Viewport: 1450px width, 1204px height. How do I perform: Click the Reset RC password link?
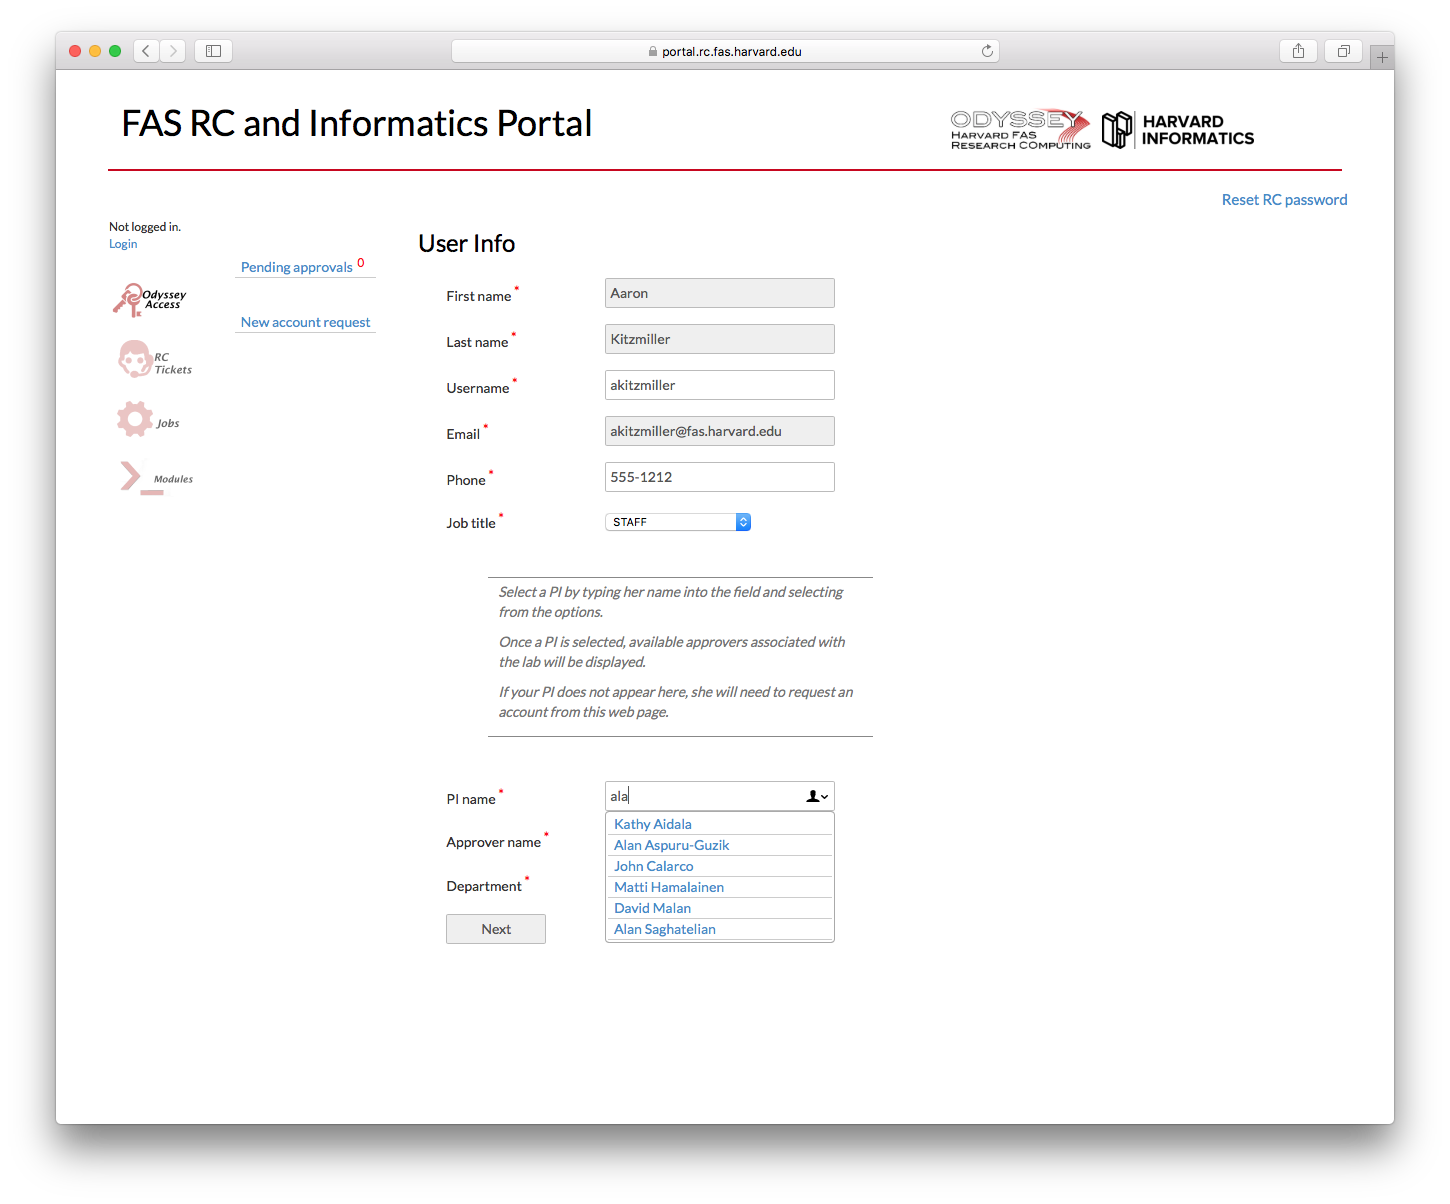[1284, 200]
